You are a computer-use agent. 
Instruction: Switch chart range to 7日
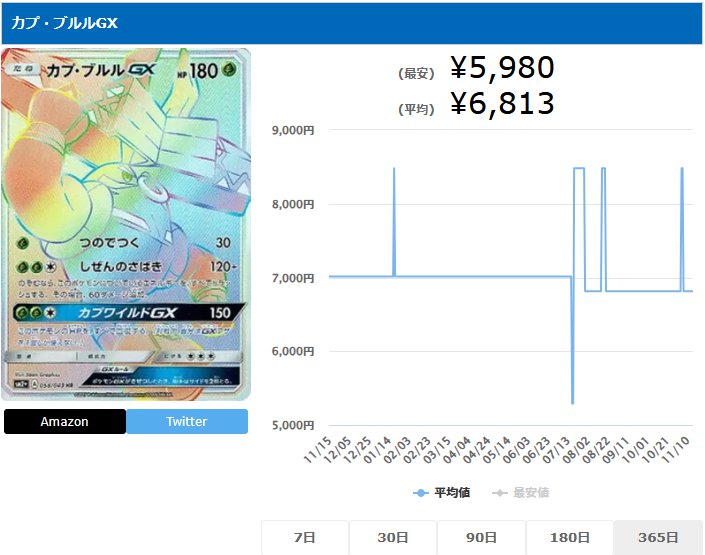pyautogui.click(x=305, y=537)
